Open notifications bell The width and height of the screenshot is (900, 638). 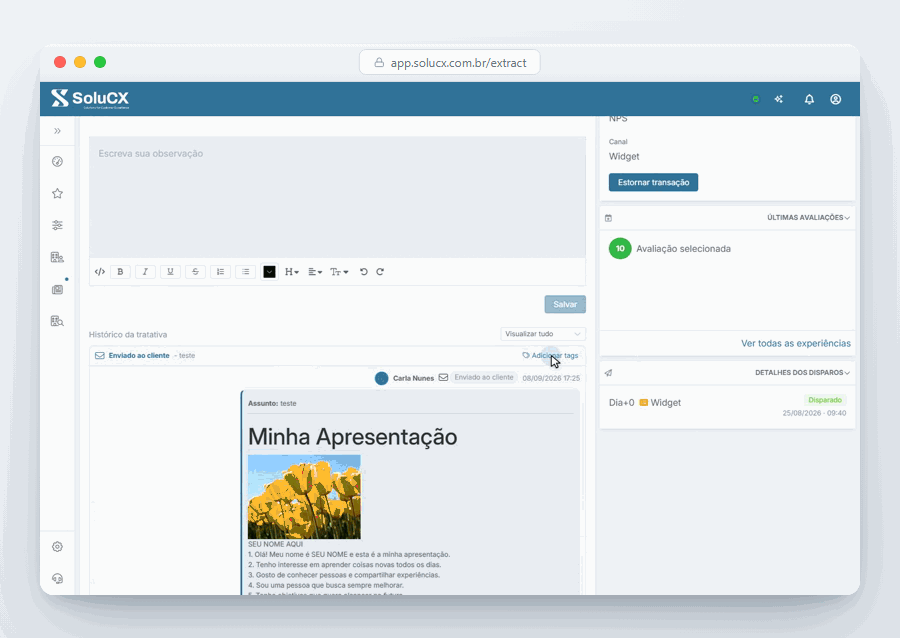pos(809,99)
